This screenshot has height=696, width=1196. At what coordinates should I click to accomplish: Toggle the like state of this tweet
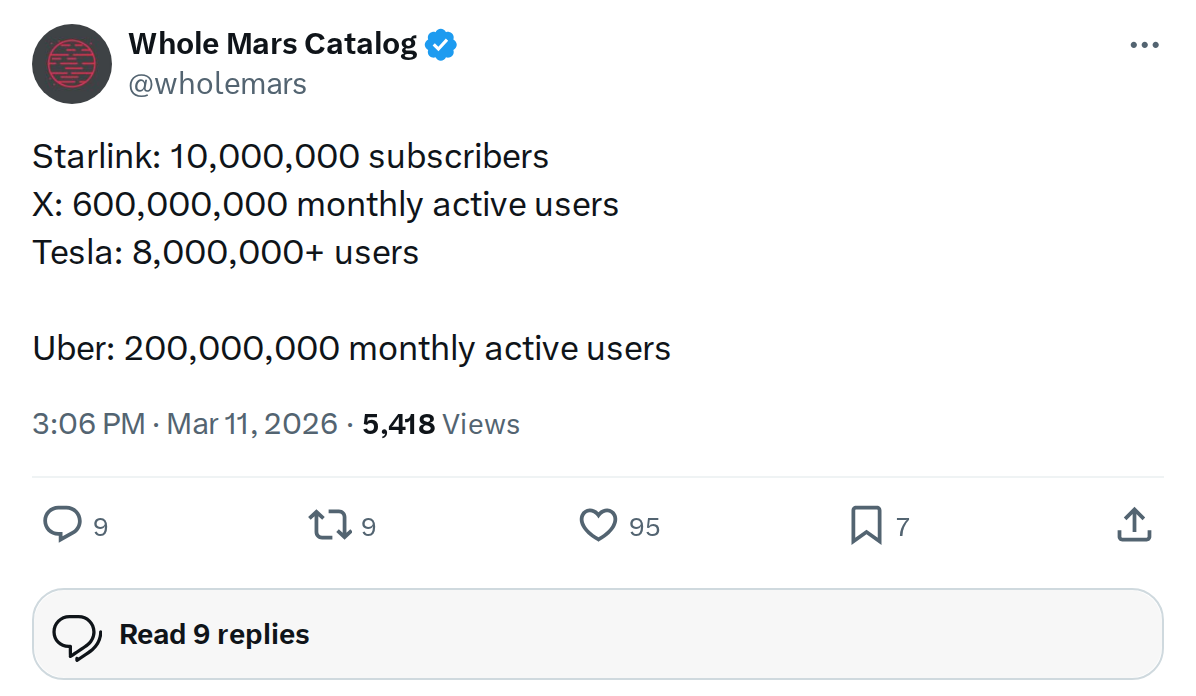pos(598,525)
